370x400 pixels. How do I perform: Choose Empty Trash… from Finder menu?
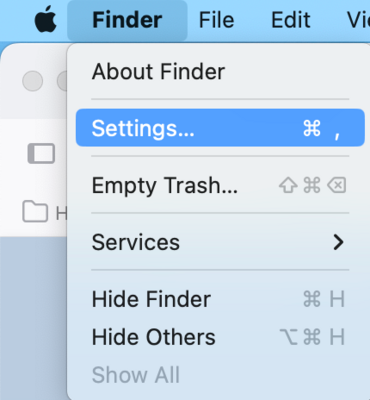[220, 185]
